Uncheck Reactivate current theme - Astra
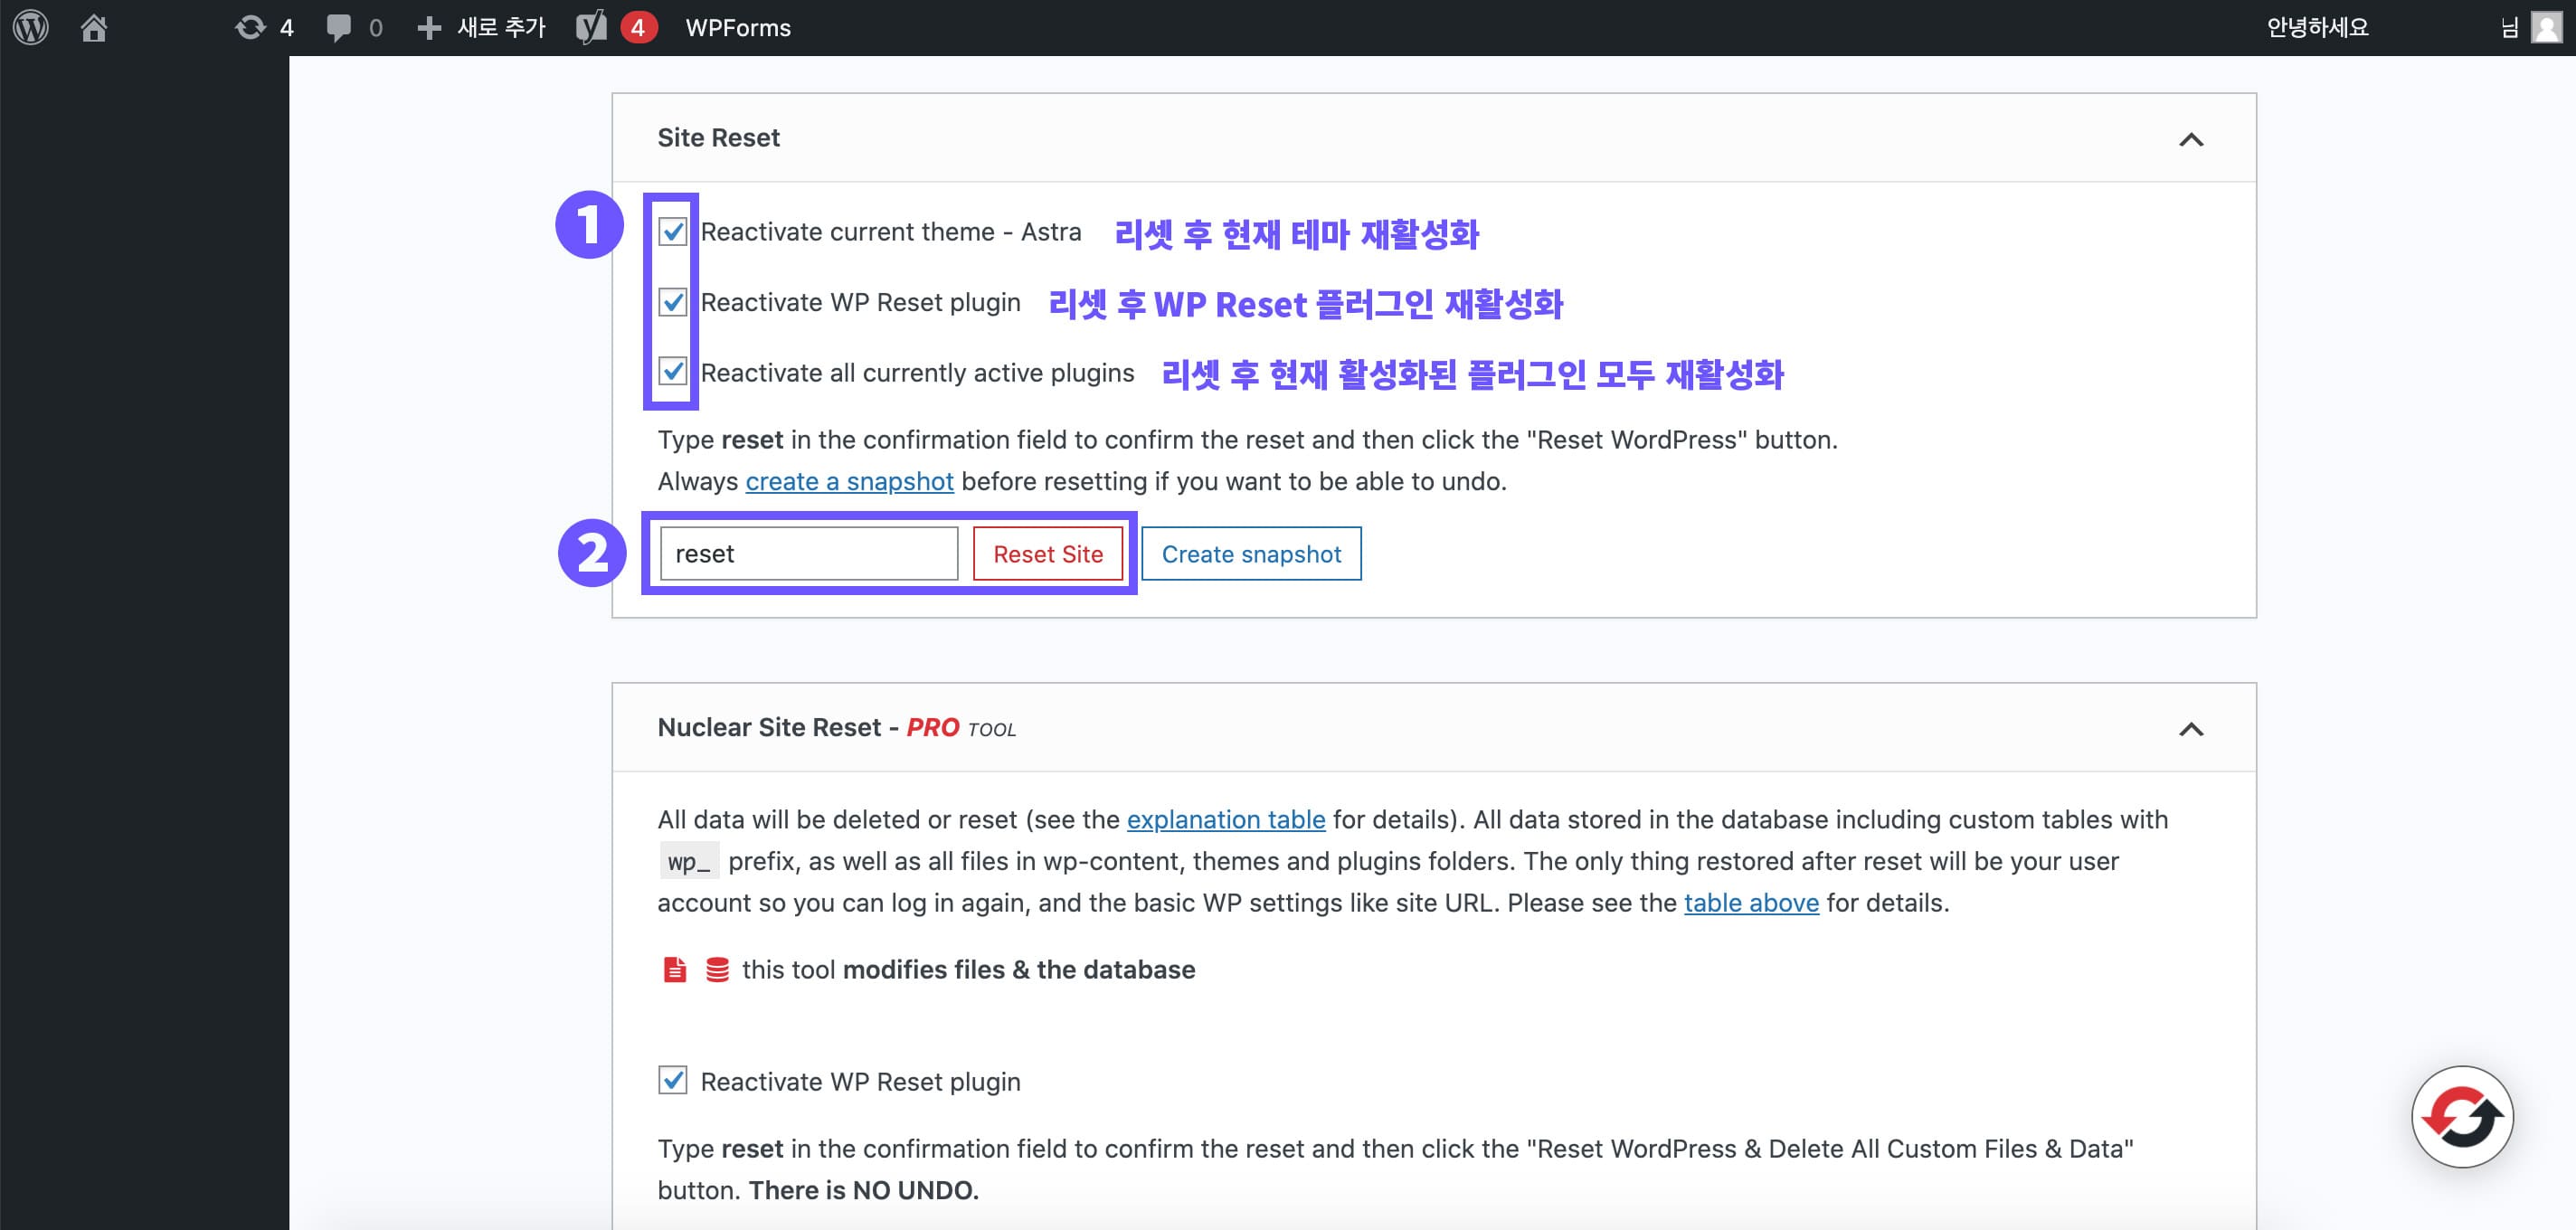 [672, 232]
